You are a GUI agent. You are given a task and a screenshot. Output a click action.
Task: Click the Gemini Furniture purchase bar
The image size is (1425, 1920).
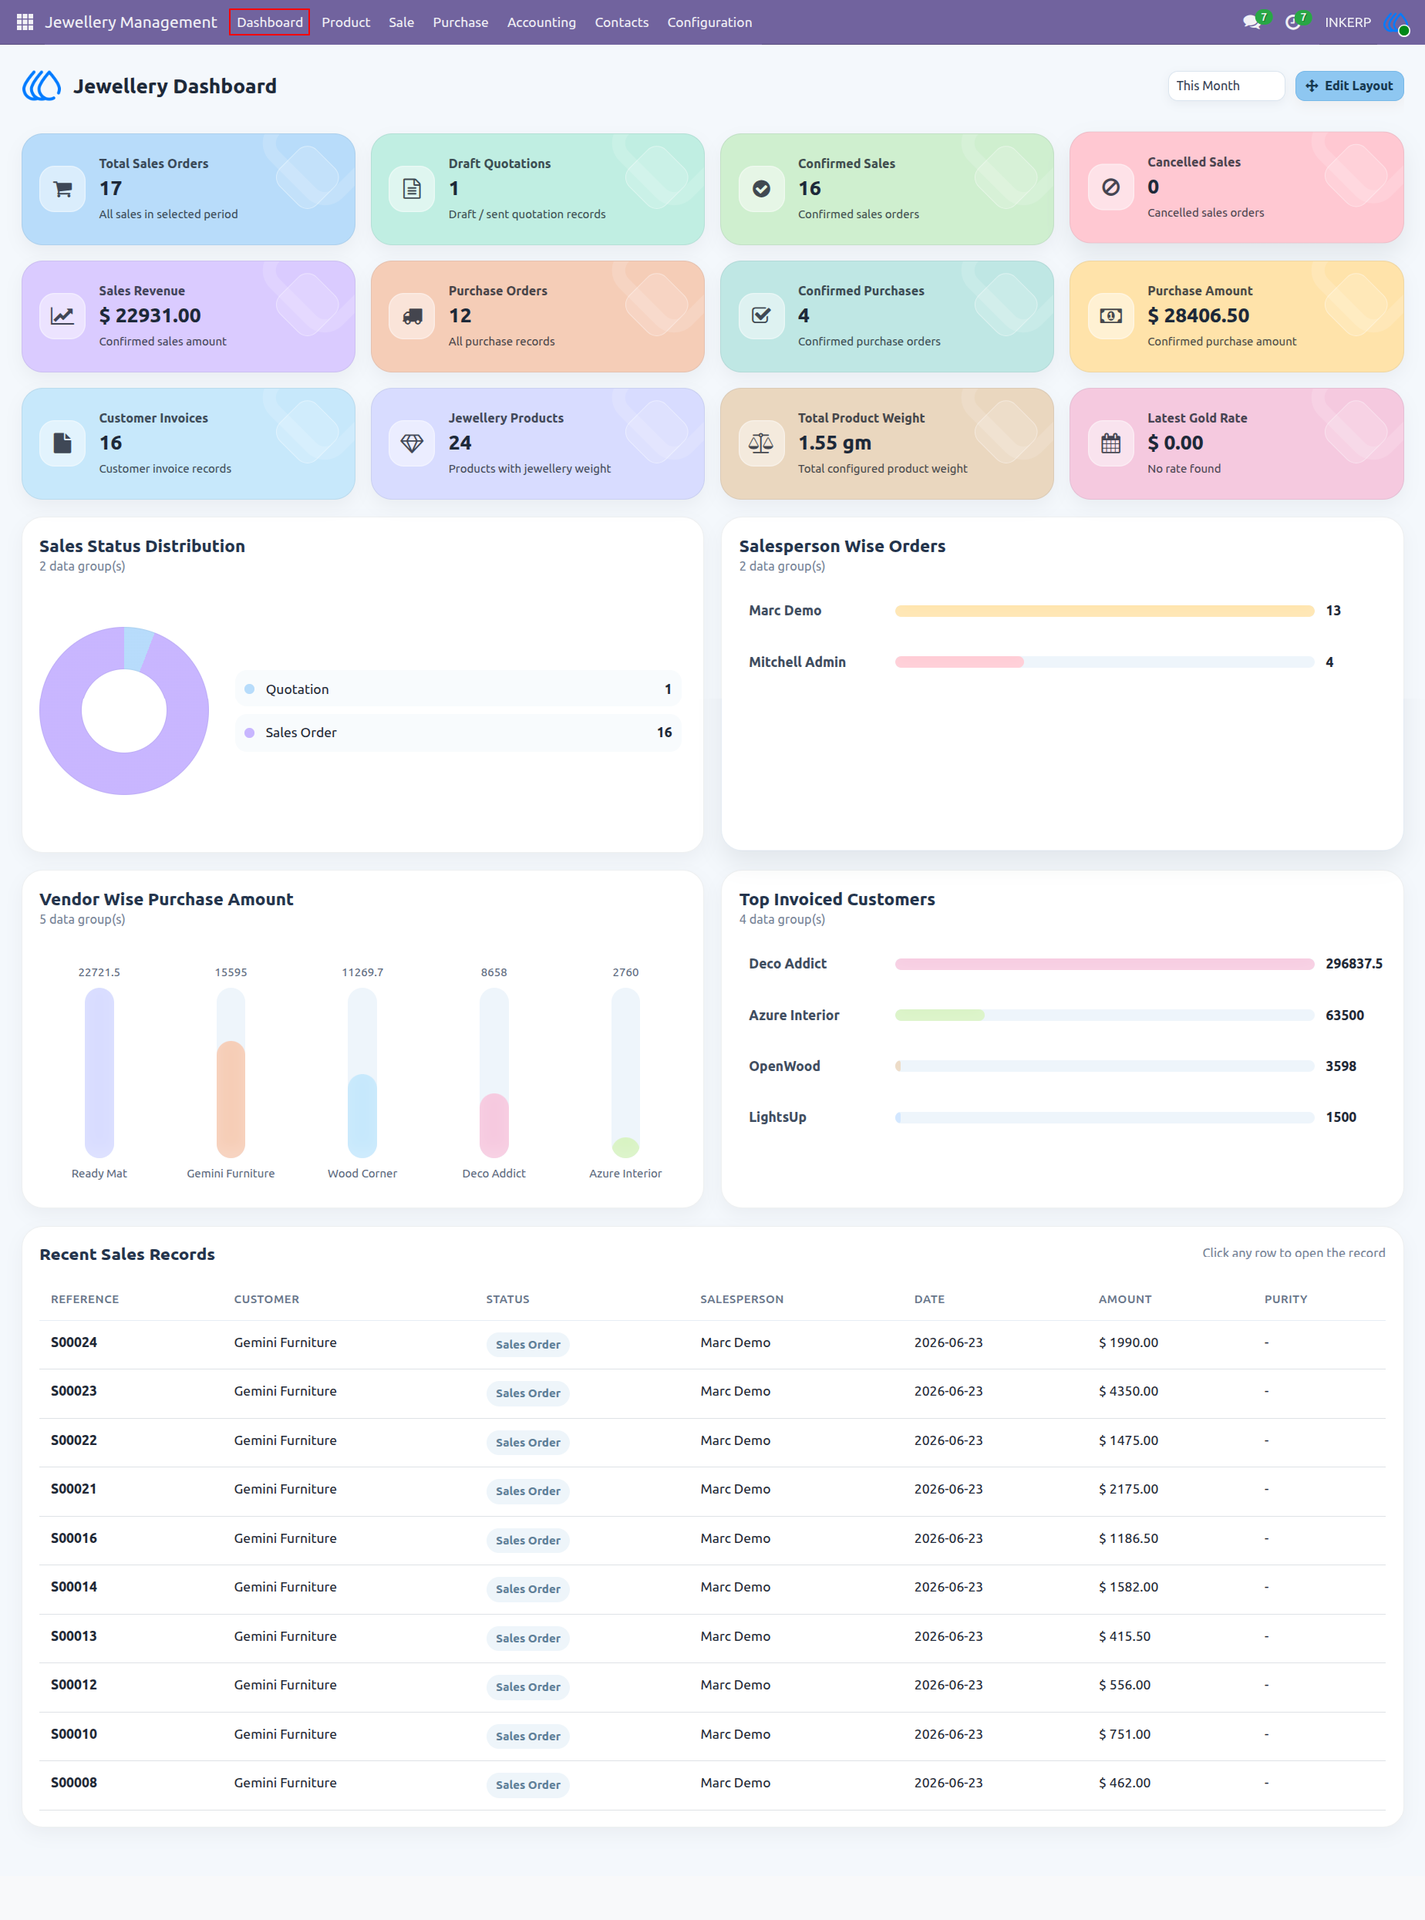(231, 1098)
